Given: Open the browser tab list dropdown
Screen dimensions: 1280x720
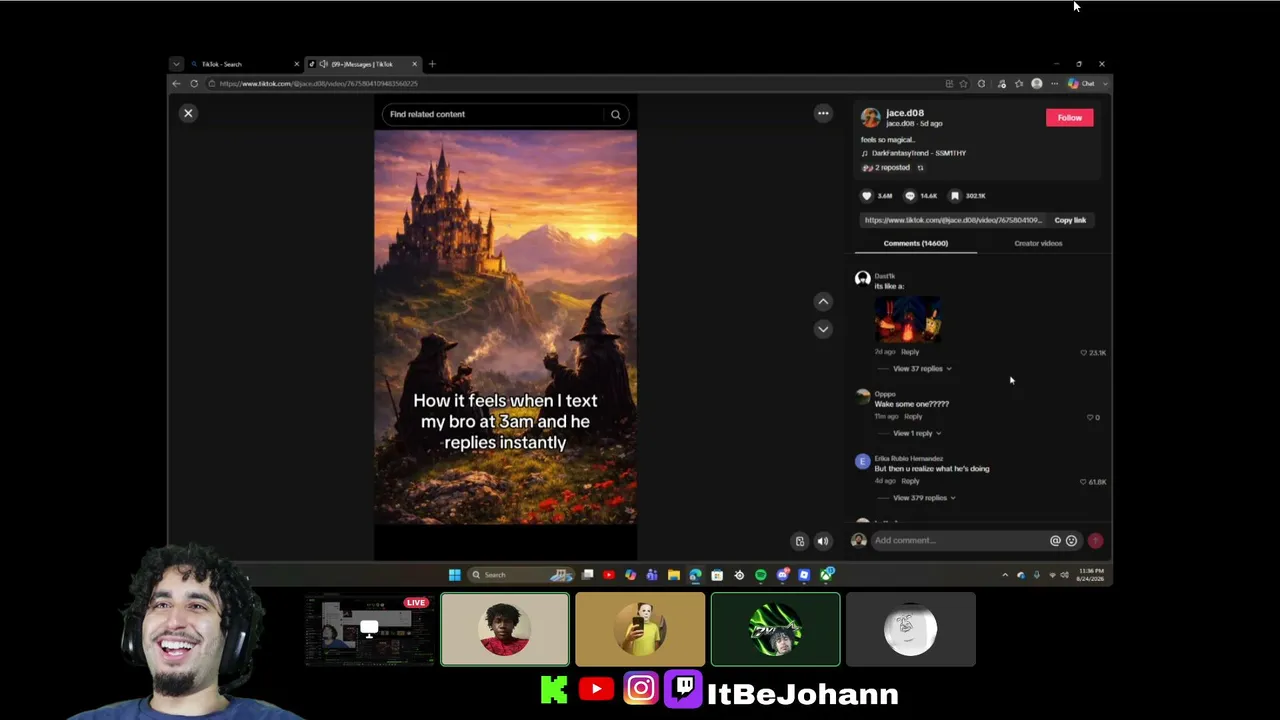Looking at the screenshot, I should pyautogui.click(x=176, y=64).
